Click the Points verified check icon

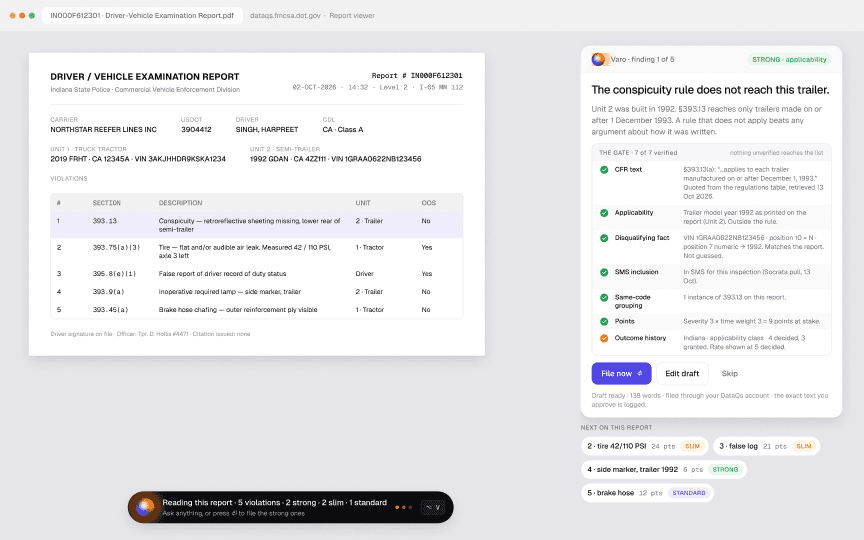click(604, 321)
